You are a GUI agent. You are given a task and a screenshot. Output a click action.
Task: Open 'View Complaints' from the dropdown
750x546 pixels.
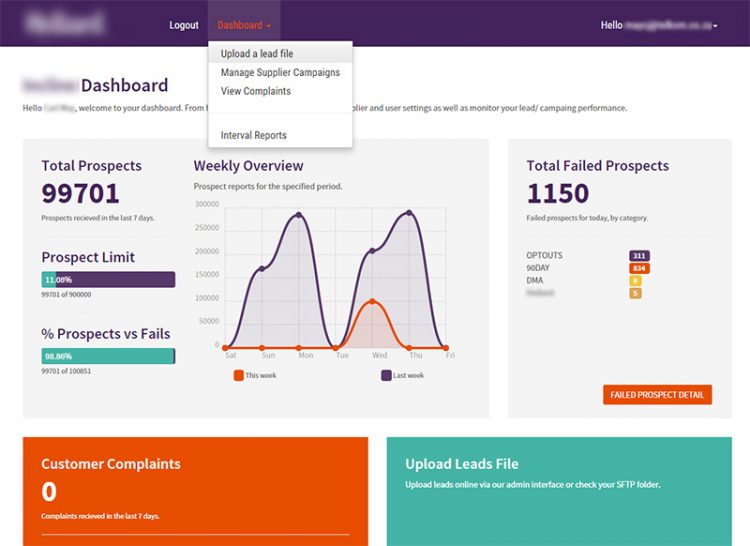256,91
